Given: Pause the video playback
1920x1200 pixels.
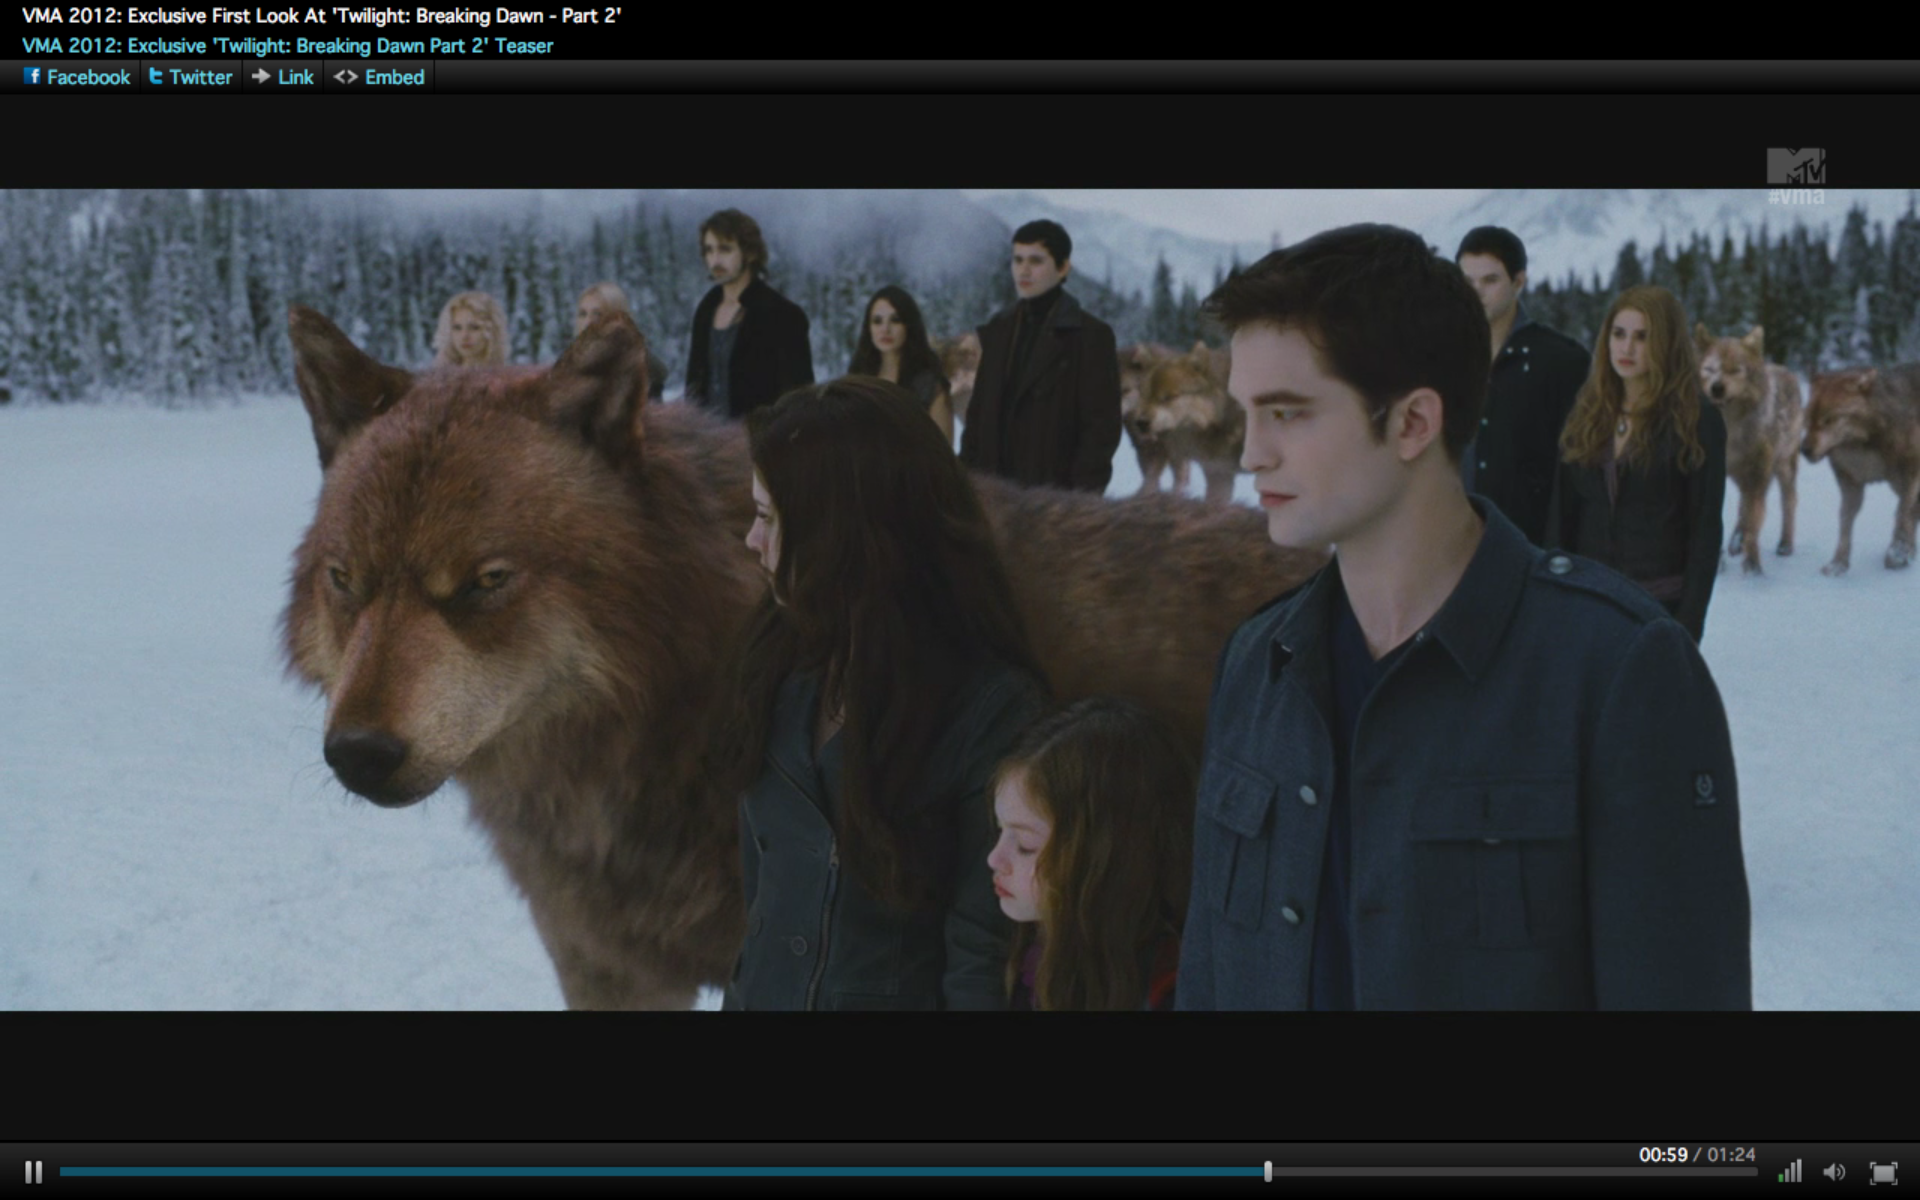Looking at the screenshot, I should click(33, 1171).
